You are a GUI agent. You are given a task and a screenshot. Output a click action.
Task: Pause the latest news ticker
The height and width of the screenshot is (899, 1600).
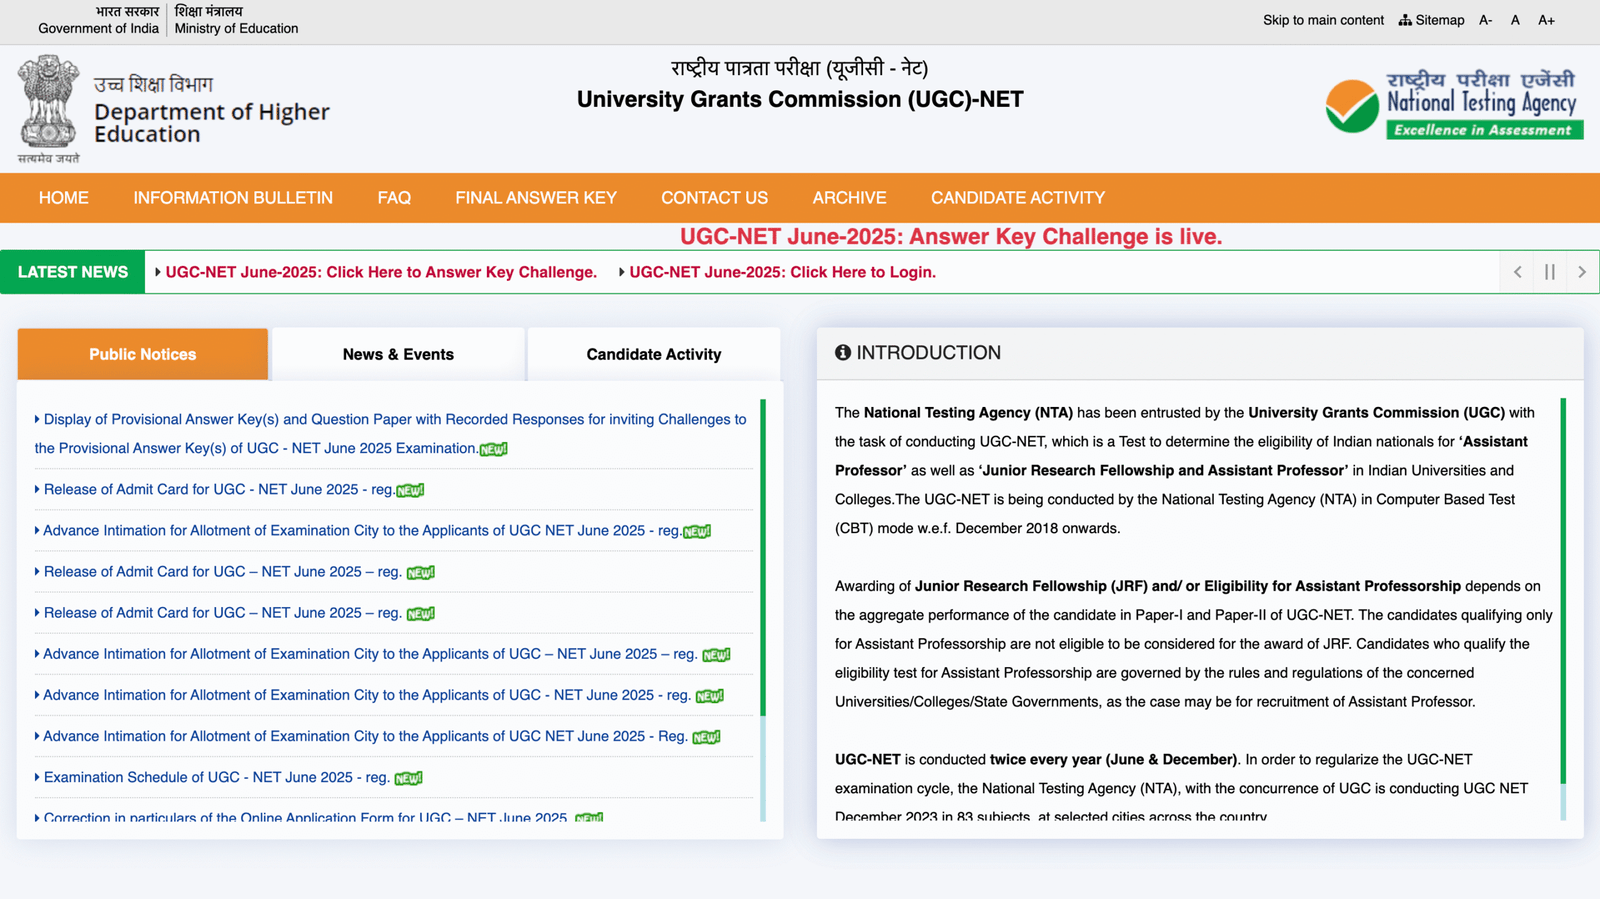tap(1550, 272)
